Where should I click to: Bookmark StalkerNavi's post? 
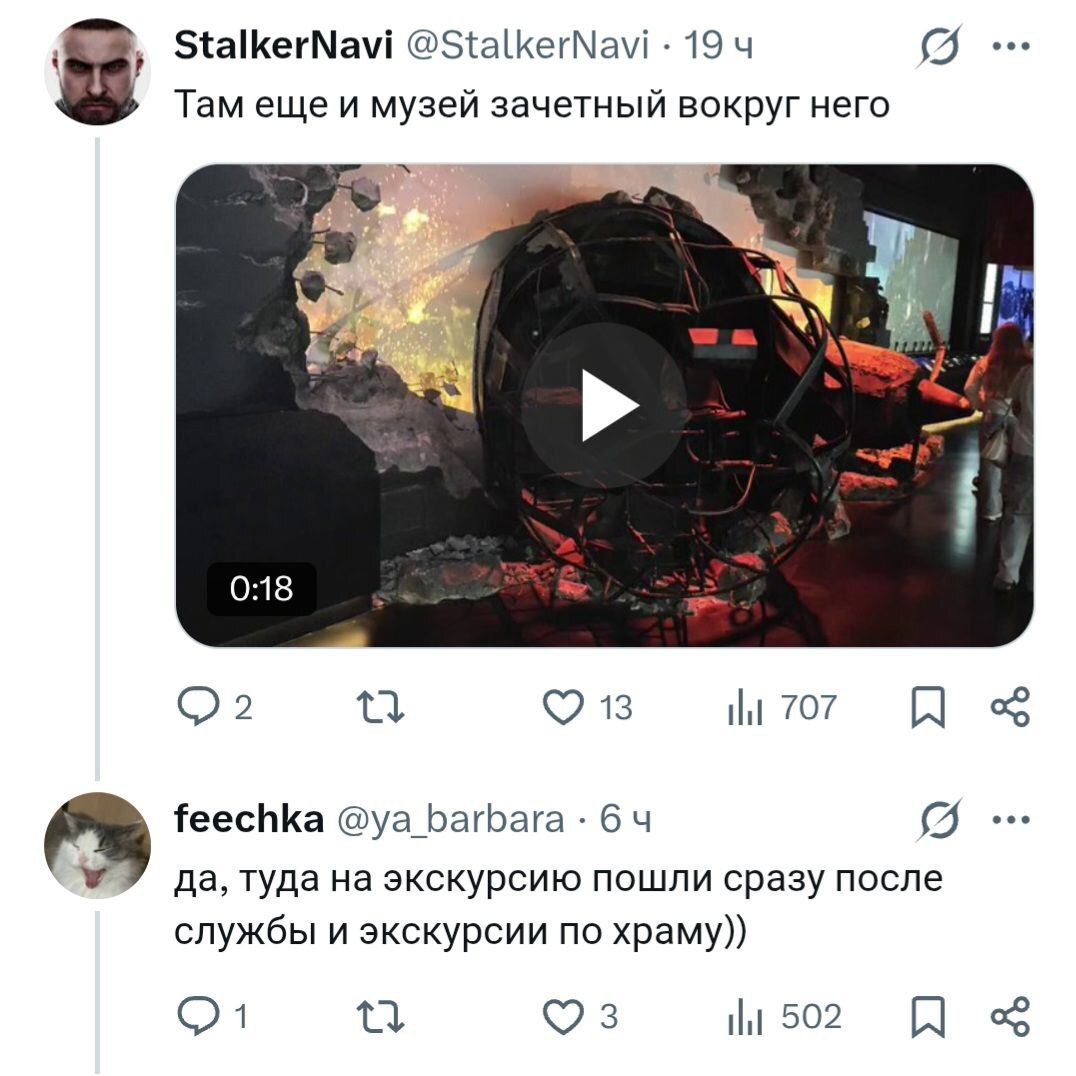click(x=928, y=707)
